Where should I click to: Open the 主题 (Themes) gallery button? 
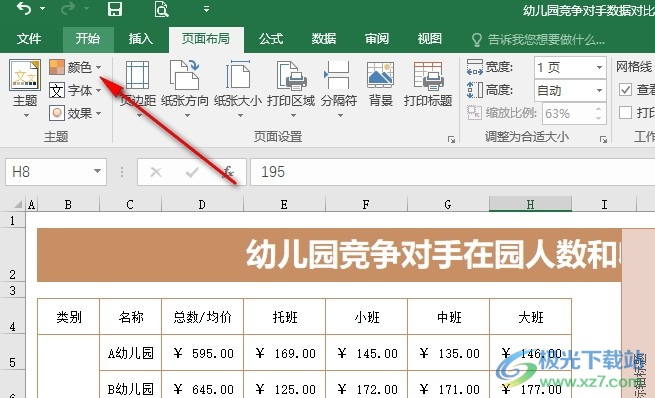(x=25, y=89)
